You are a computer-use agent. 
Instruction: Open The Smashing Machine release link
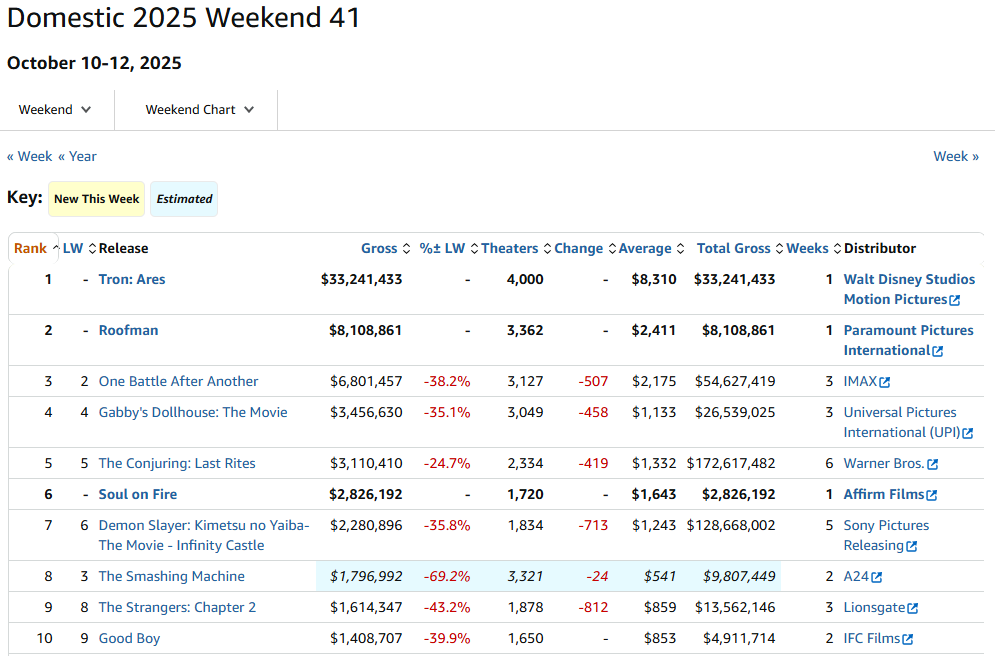click(171, 577)
